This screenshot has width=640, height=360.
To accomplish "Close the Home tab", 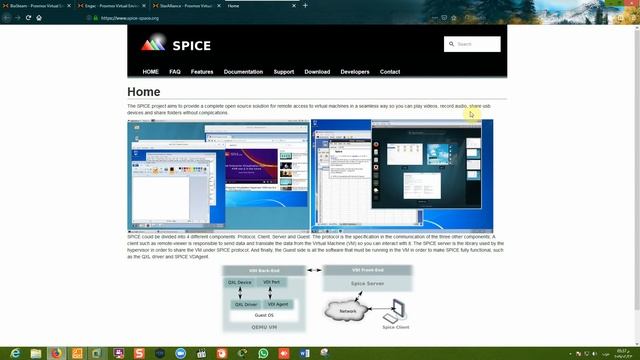I will 294,6.
